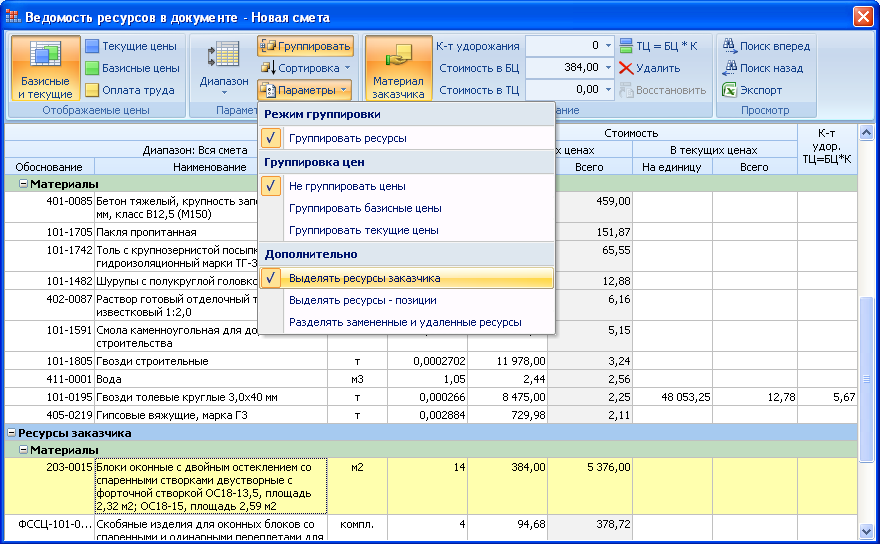880x544 pixels.
Task: Toggle Группировать ресурсы menu option
Action: pyautogui.click(x=407, y=138)
